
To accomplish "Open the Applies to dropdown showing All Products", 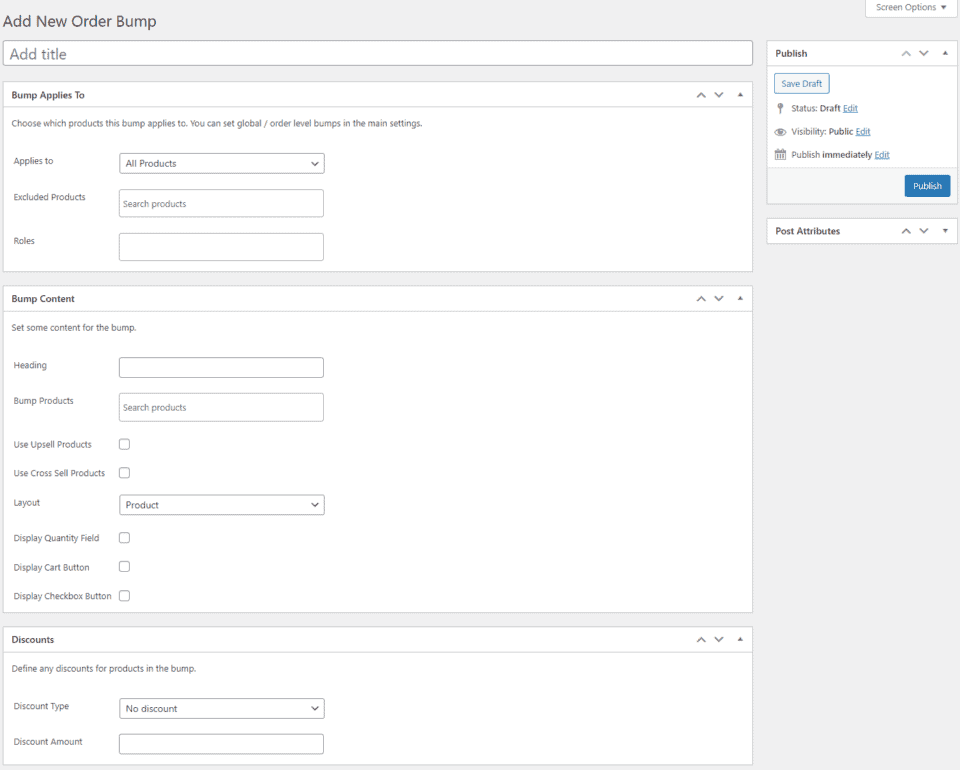I will coord(221,163).
